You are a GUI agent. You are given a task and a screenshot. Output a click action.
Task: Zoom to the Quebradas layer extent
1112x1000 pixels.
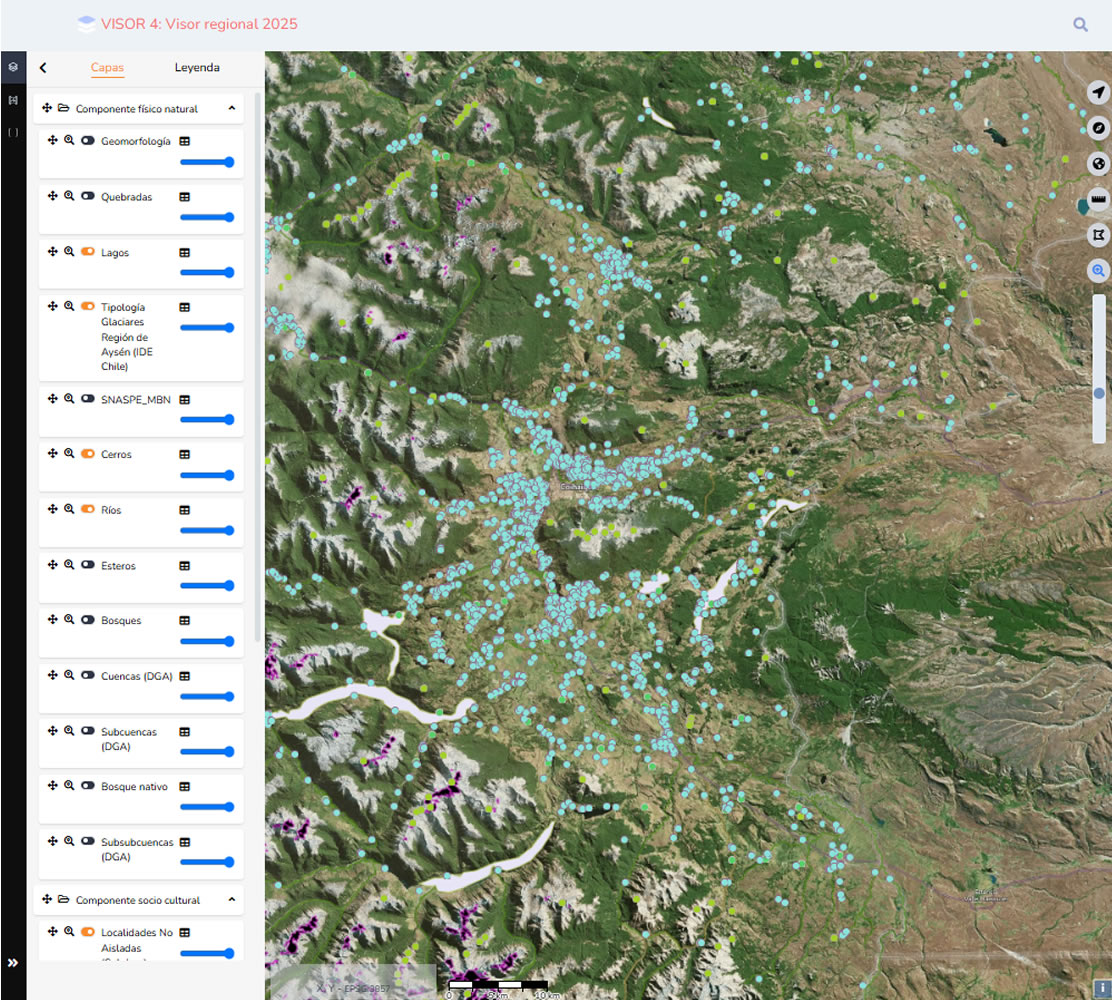69,197
